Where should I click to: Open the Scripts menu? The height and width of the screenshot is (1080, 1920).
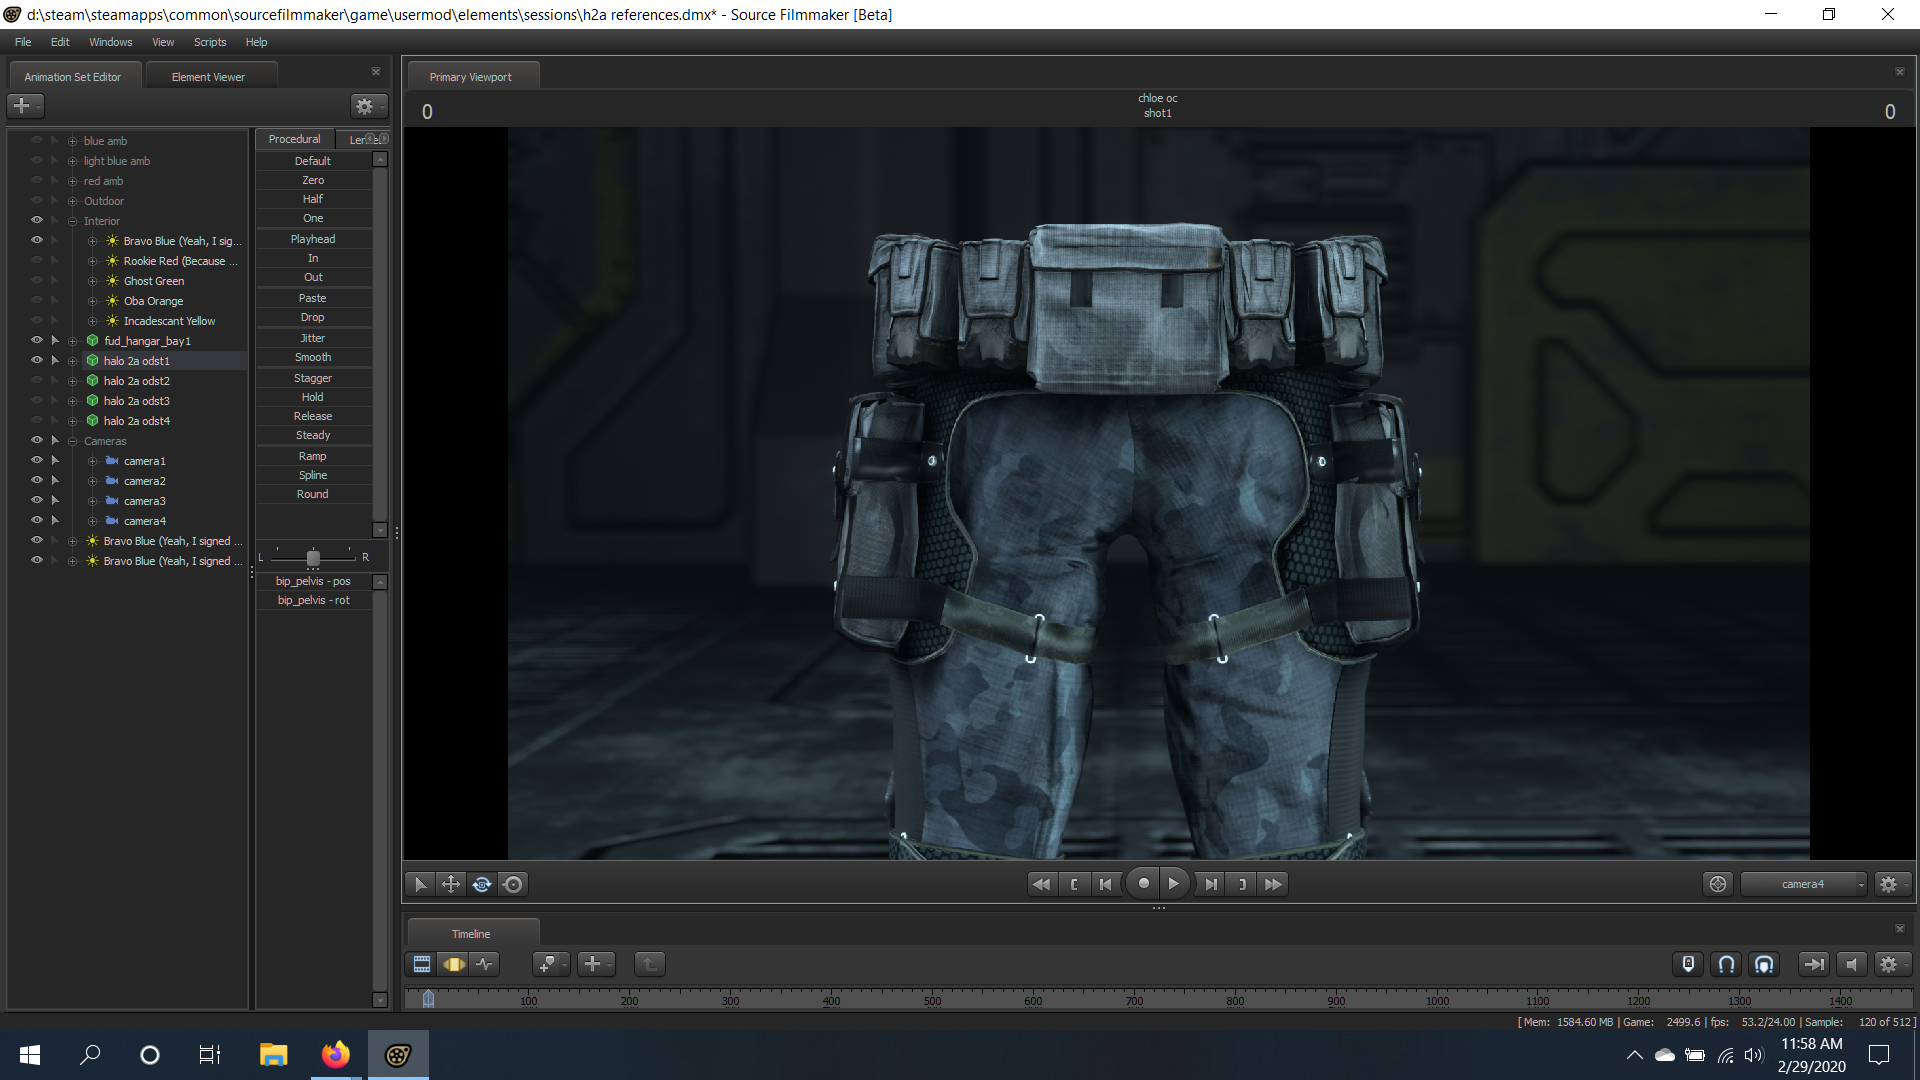210,42
